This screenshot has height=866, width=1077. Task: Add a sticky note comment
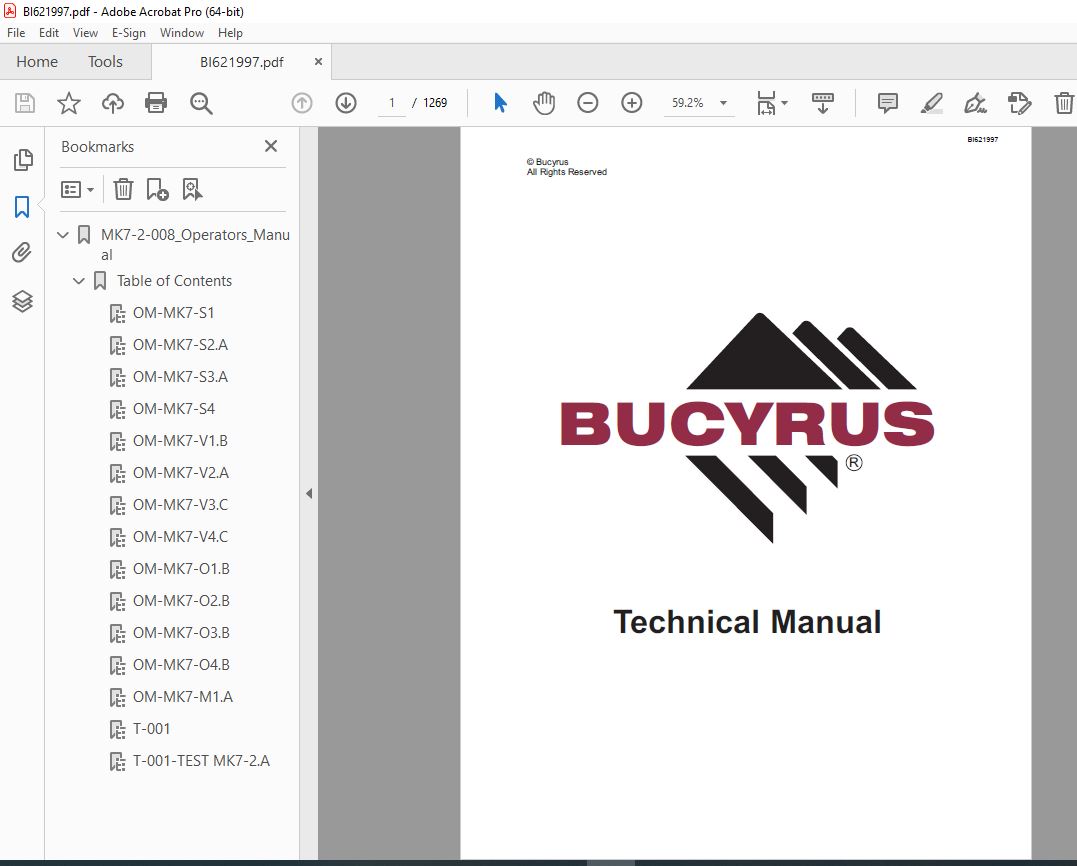pyautogui.click(x=887, y=103)
